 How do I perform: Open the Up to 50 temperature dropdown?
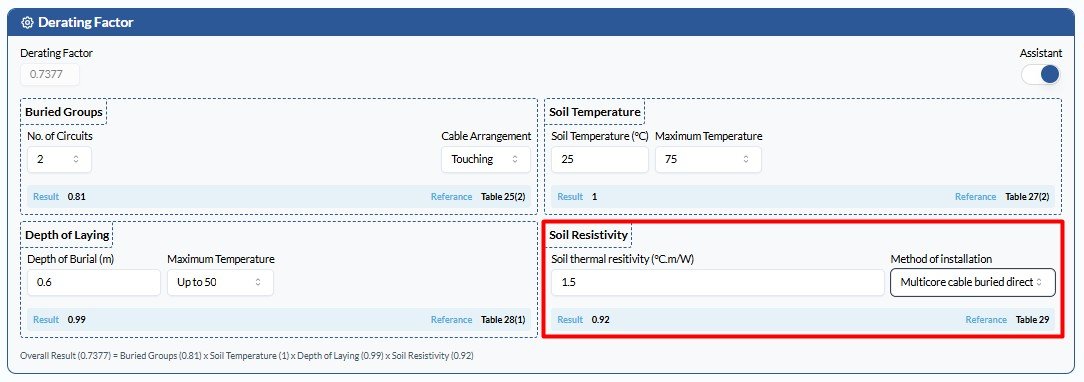click(x=220, y=283)
